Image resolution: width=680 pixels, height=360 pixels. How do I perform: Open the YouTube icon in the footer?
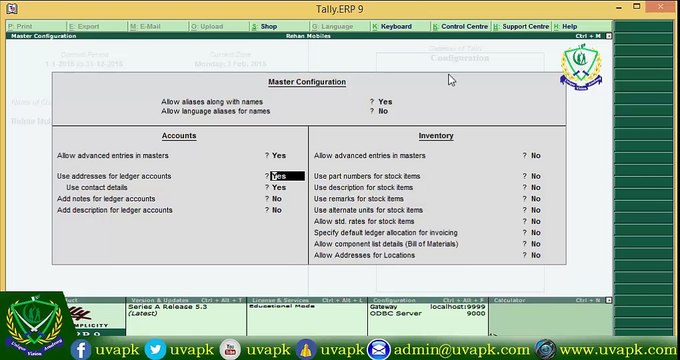(x=230, y=350)
